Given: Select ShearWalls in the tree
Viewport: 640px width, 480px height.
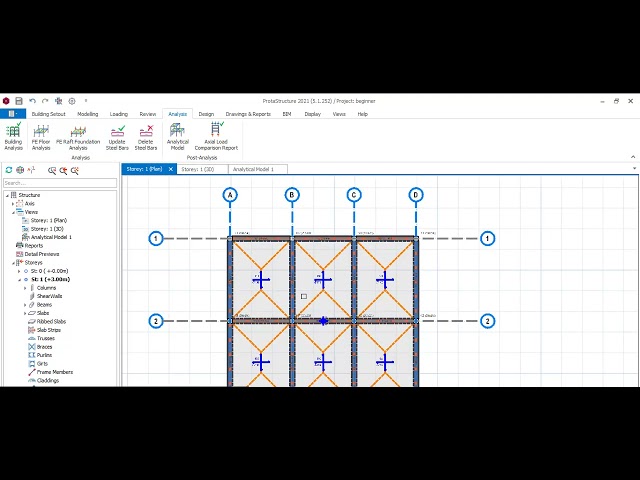Looking at the screenshot, I should [49, 296].
